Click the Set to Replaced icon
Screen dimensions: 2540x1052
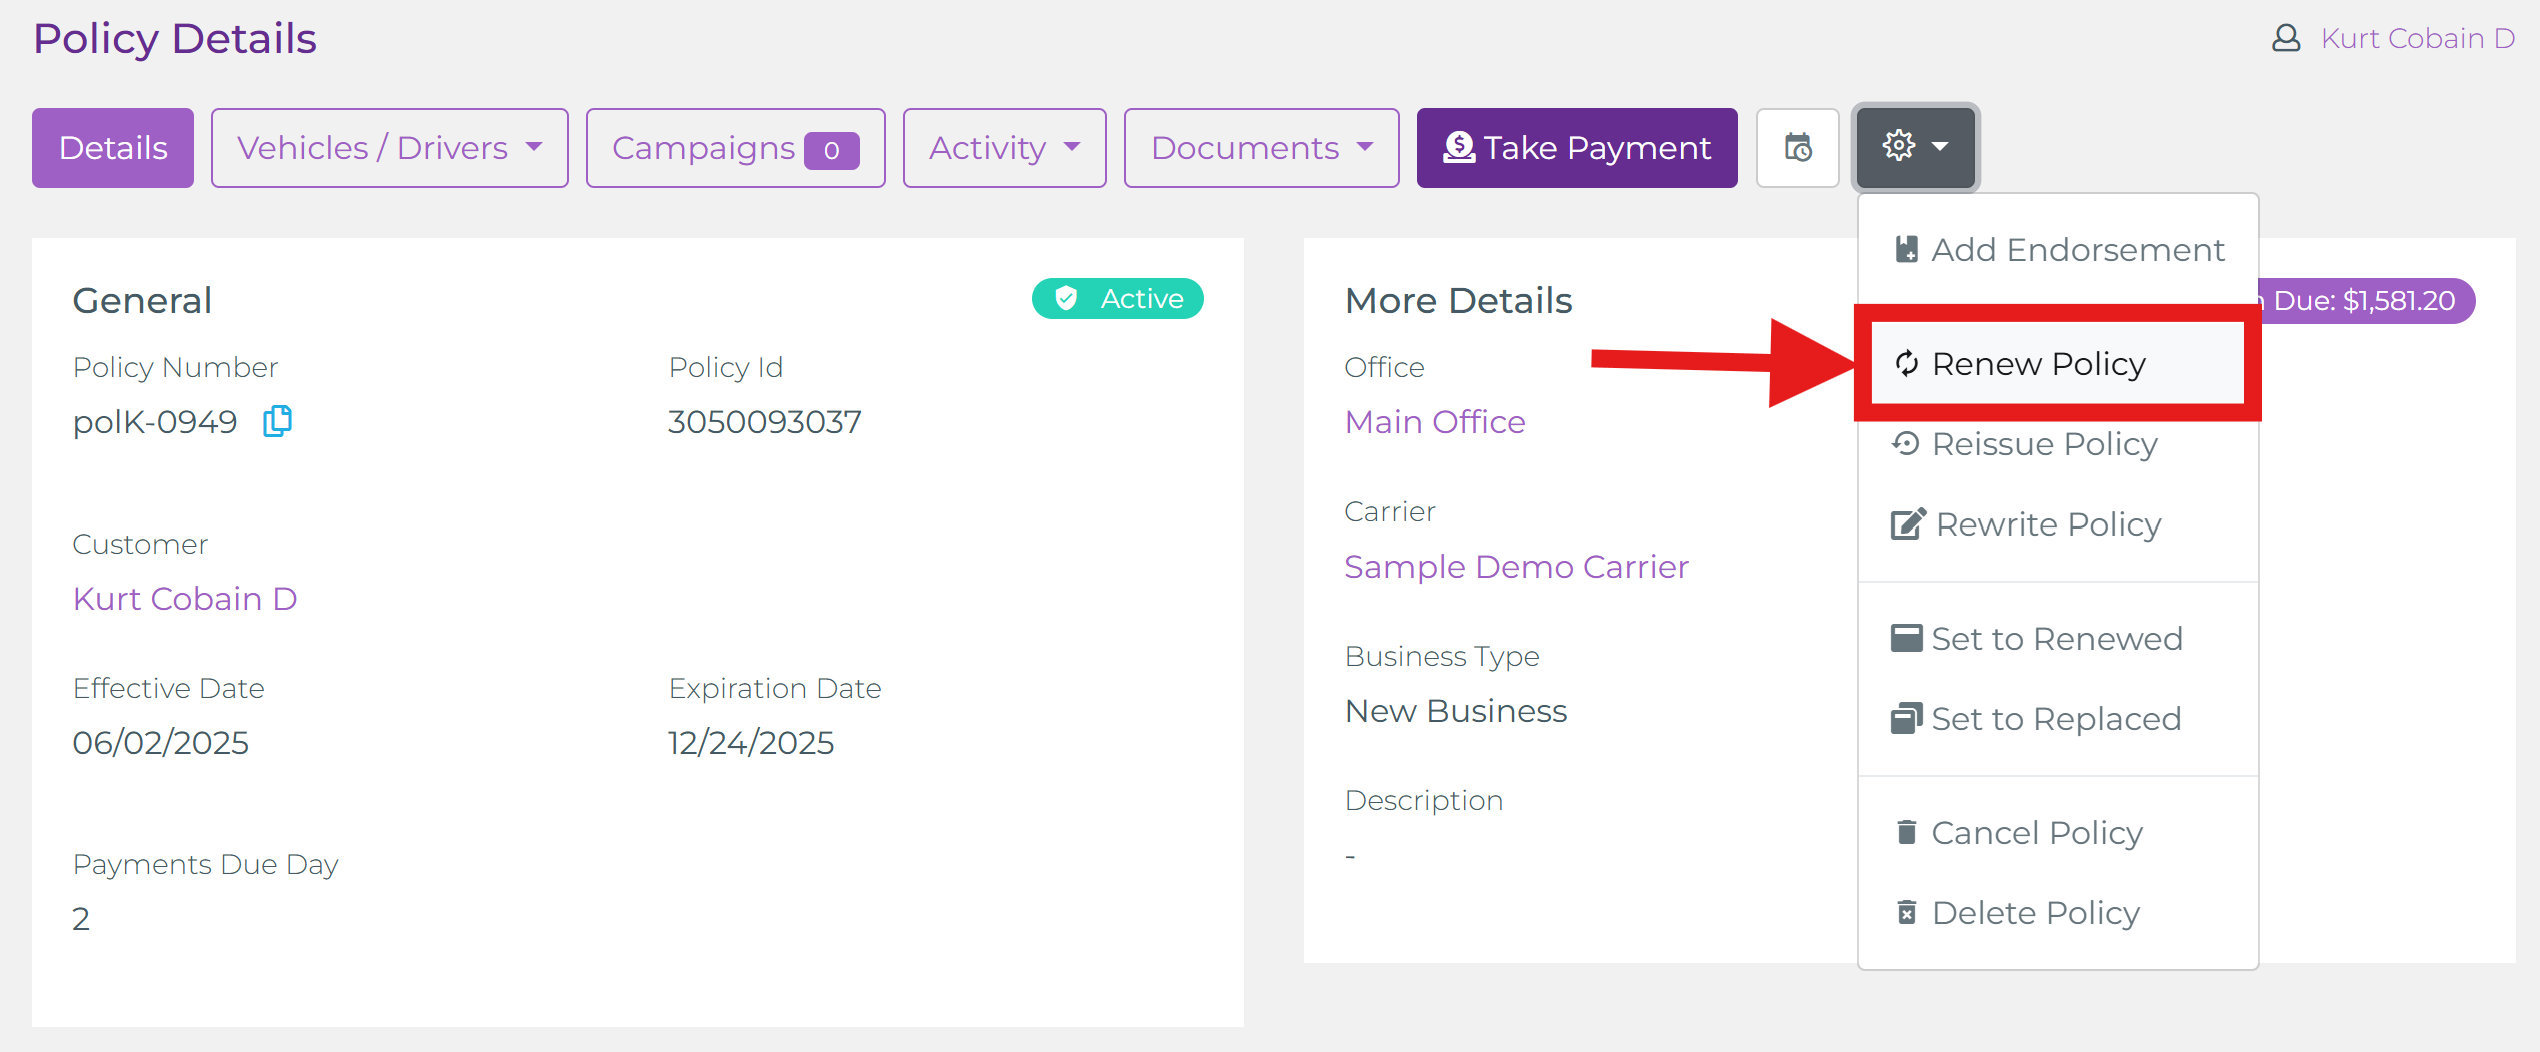point(1906,718)
